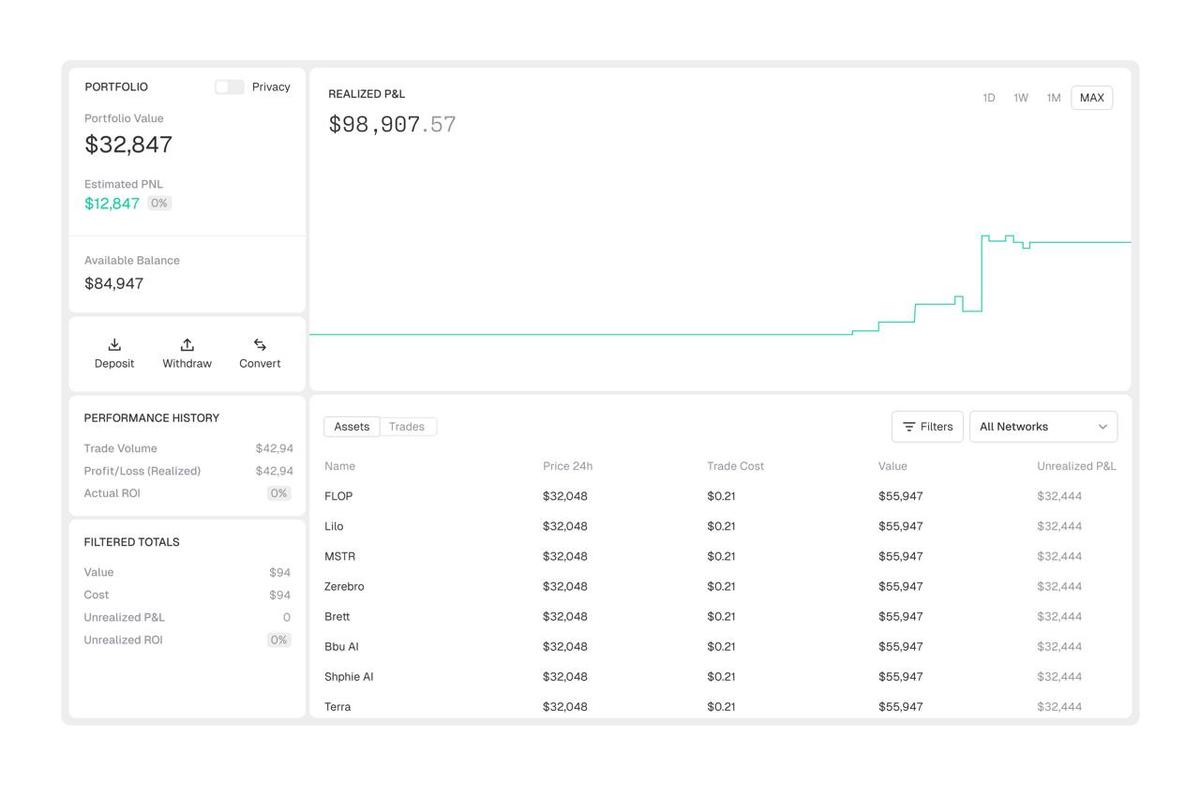
Task: Select the 1D time range
Action: [989, 98]
